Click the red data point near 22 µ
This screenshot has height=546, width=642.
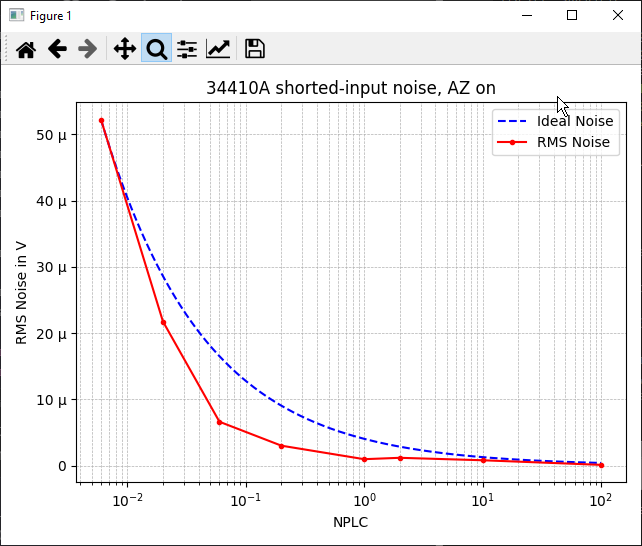tap(163, 323)
